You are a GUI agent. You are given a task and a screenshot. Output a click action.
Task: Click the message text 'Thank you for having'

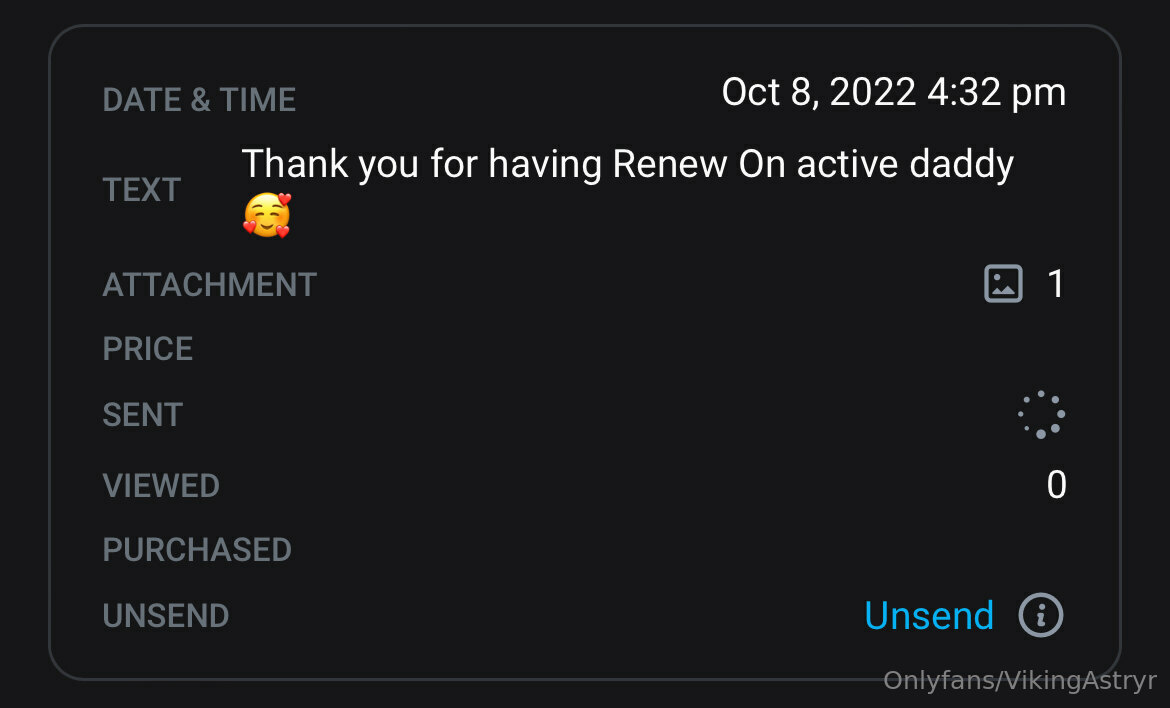point(422,164)
